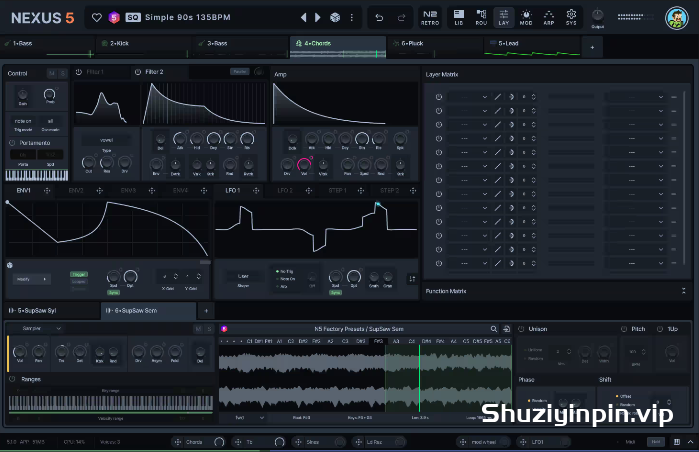Open the MOD modulation view
Viewport: 699px width, 452px height.
tap(526, 17)
